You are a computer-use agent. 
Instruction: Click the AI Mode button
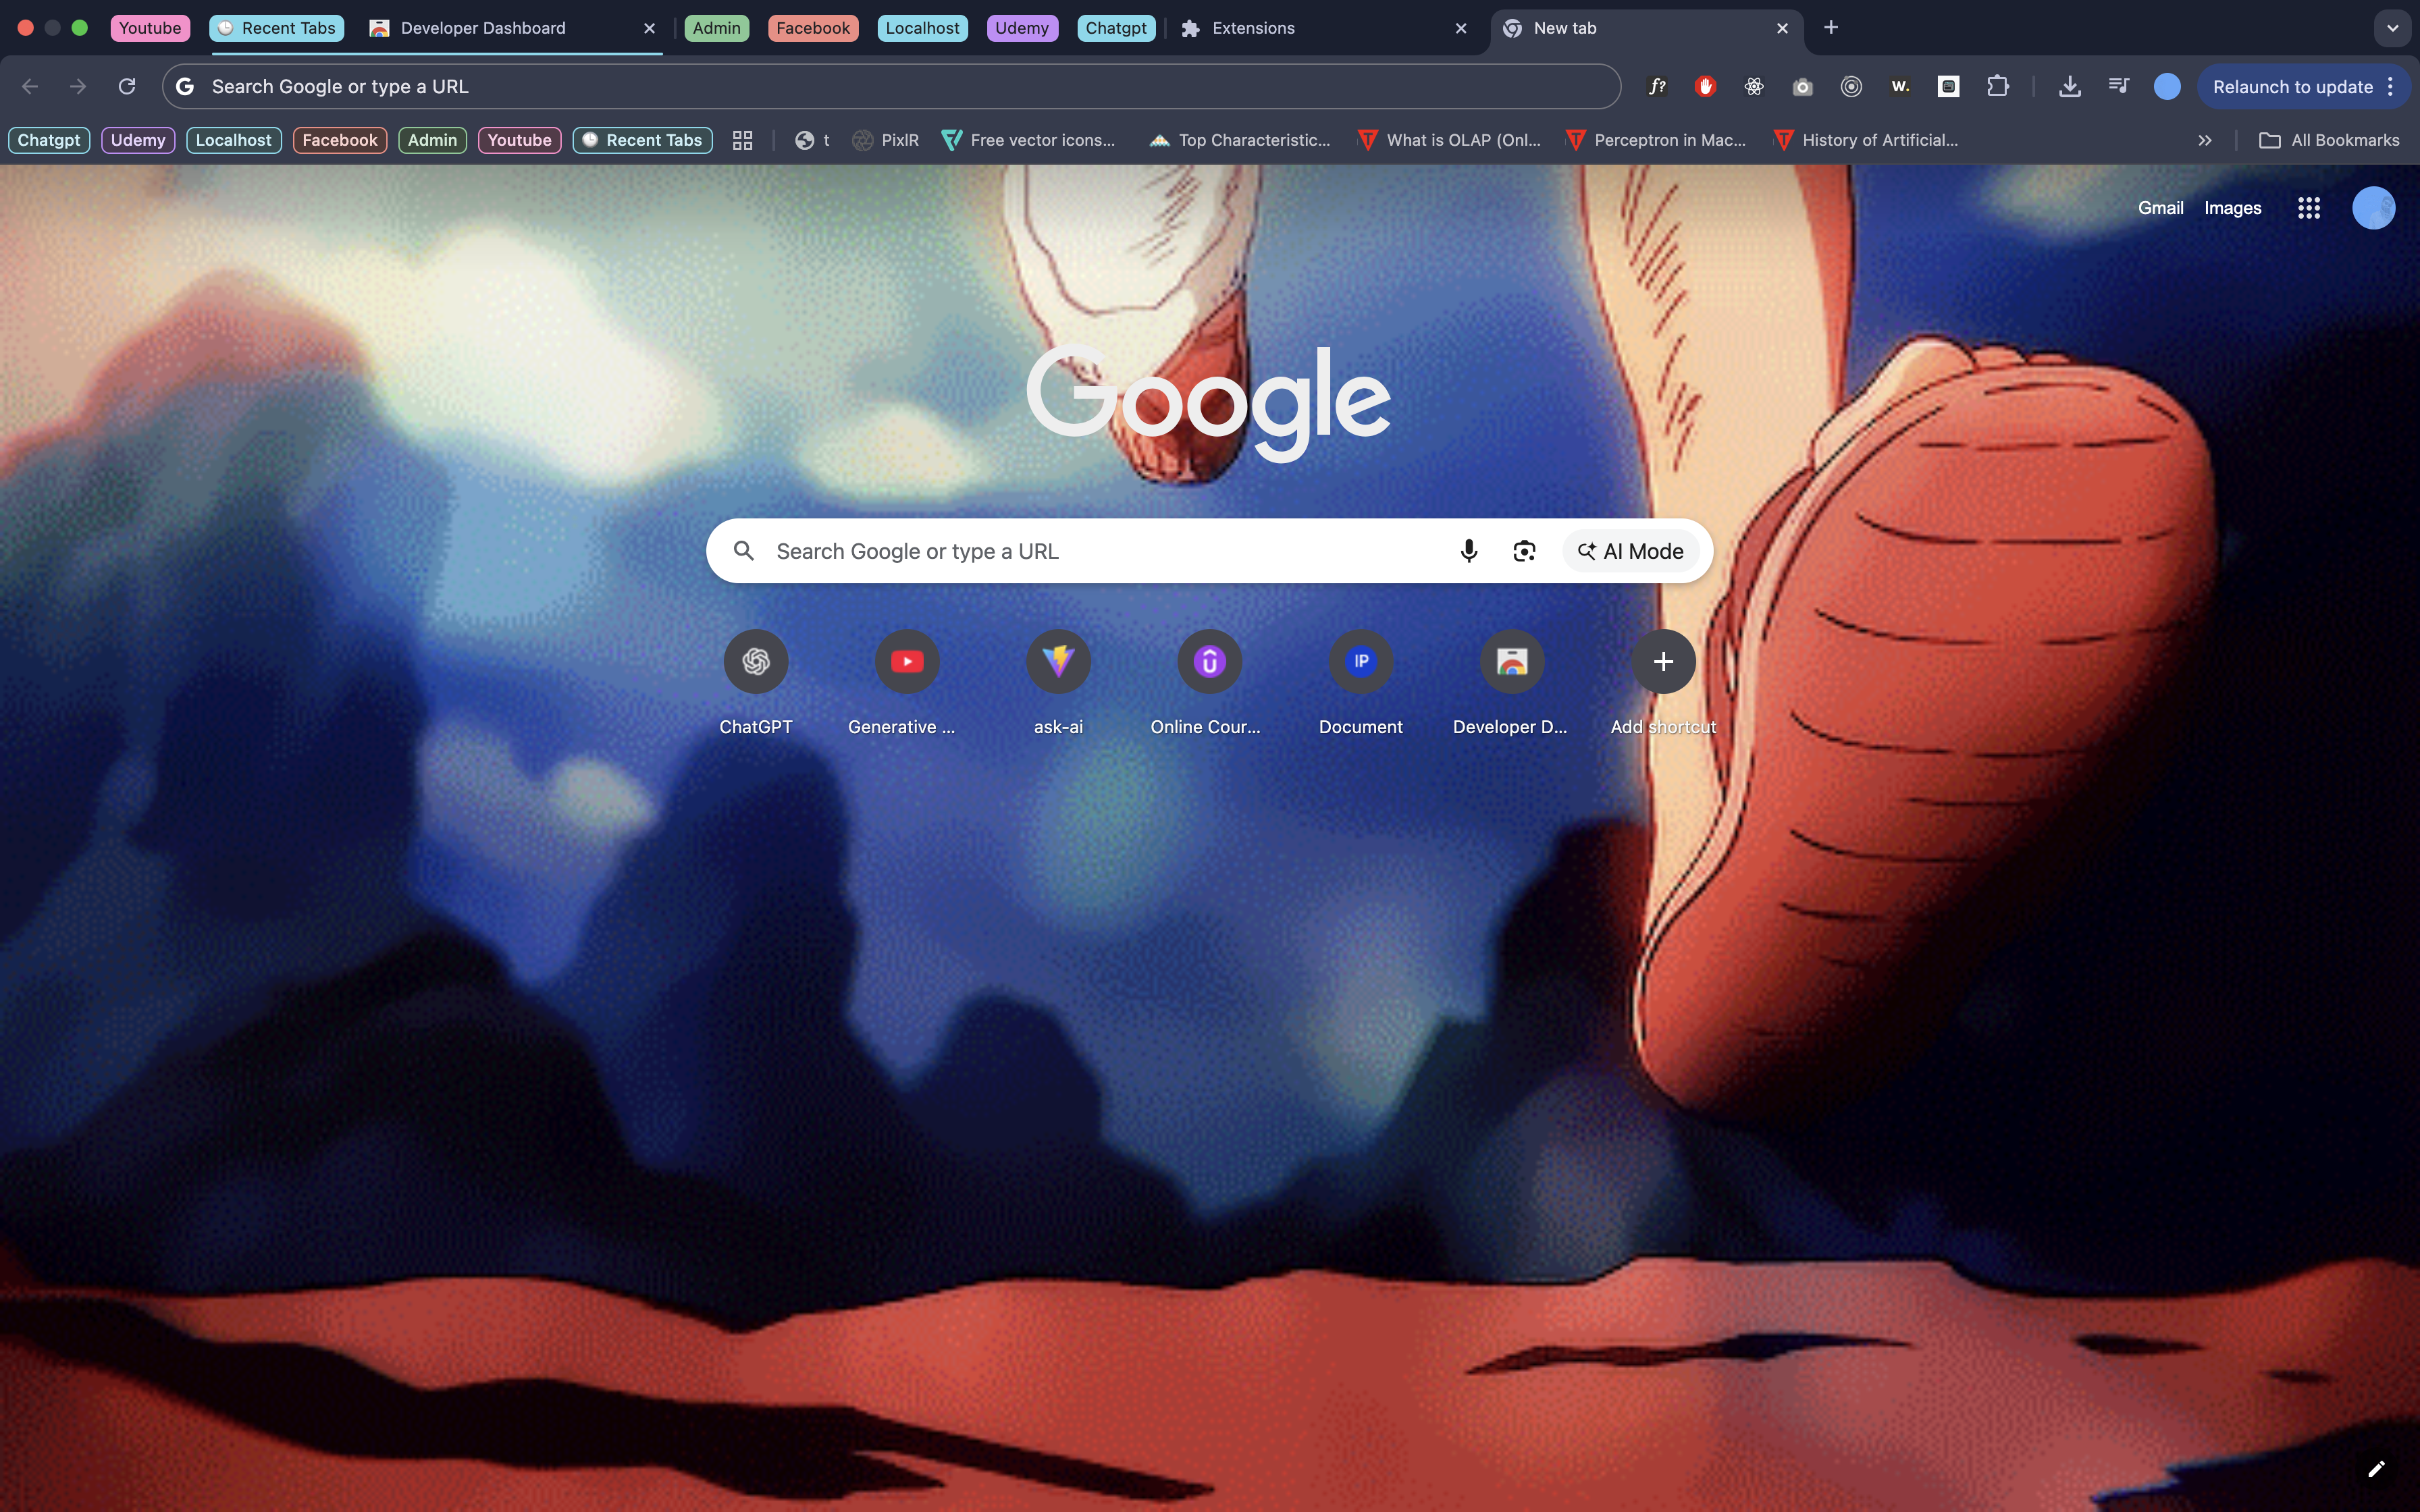click(1631, 551)
